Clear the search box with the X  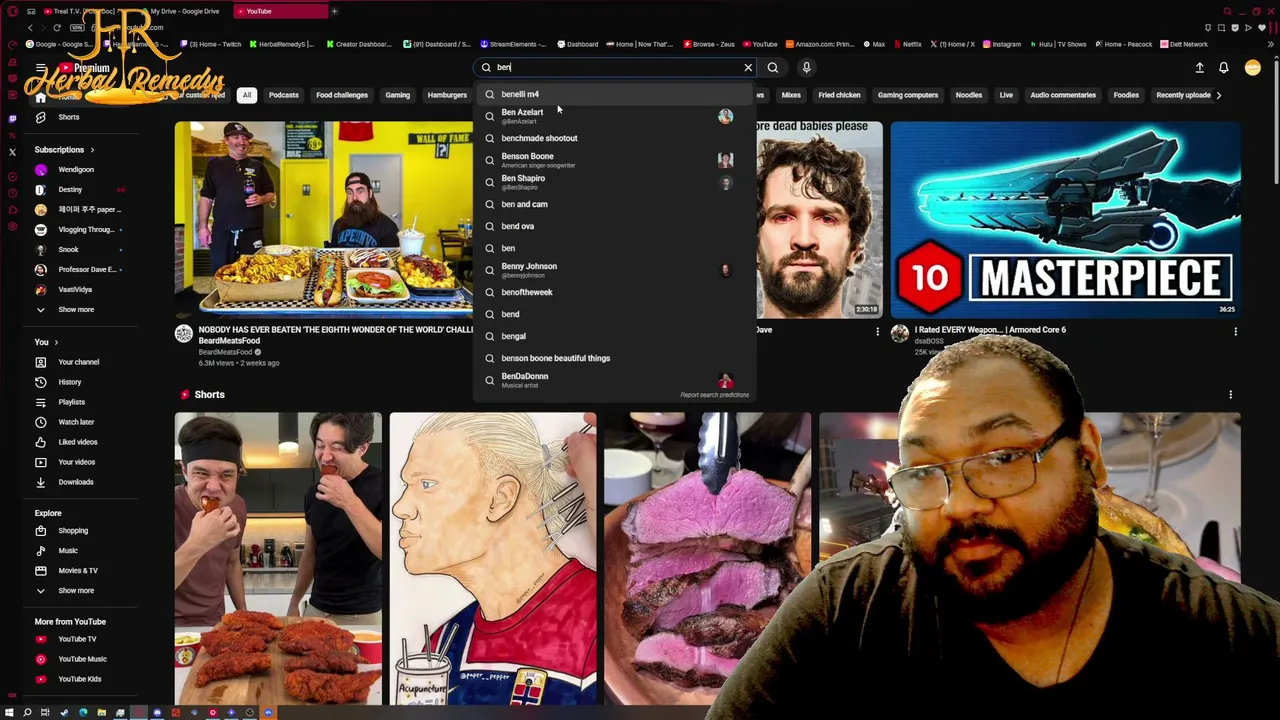coord(748,67)
